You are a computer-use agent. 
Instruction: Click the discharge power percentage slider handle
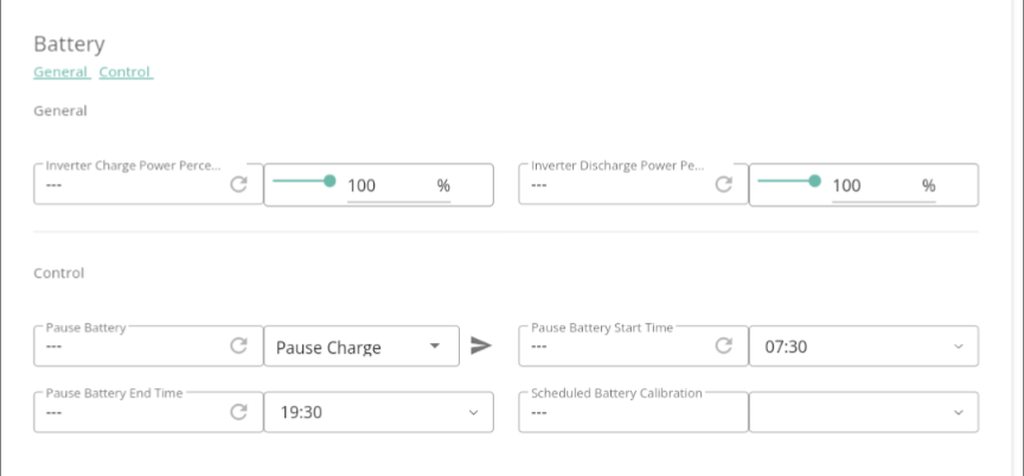815,181
